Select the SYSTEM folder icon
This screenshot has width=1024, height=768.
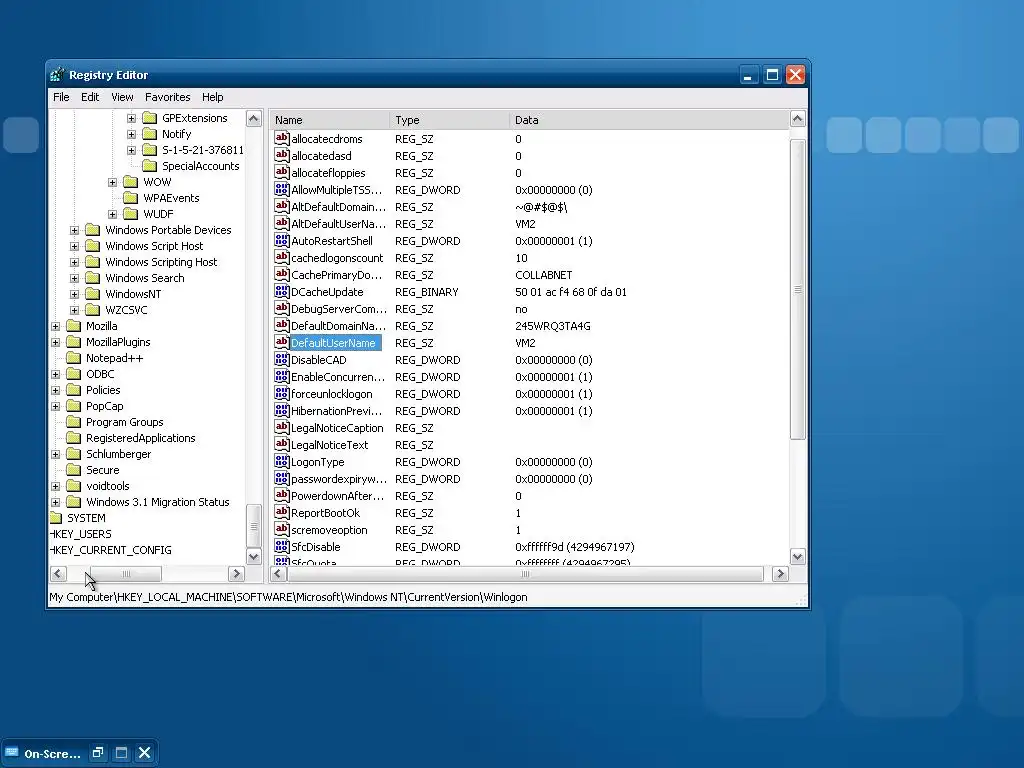[x=56, y=518]
